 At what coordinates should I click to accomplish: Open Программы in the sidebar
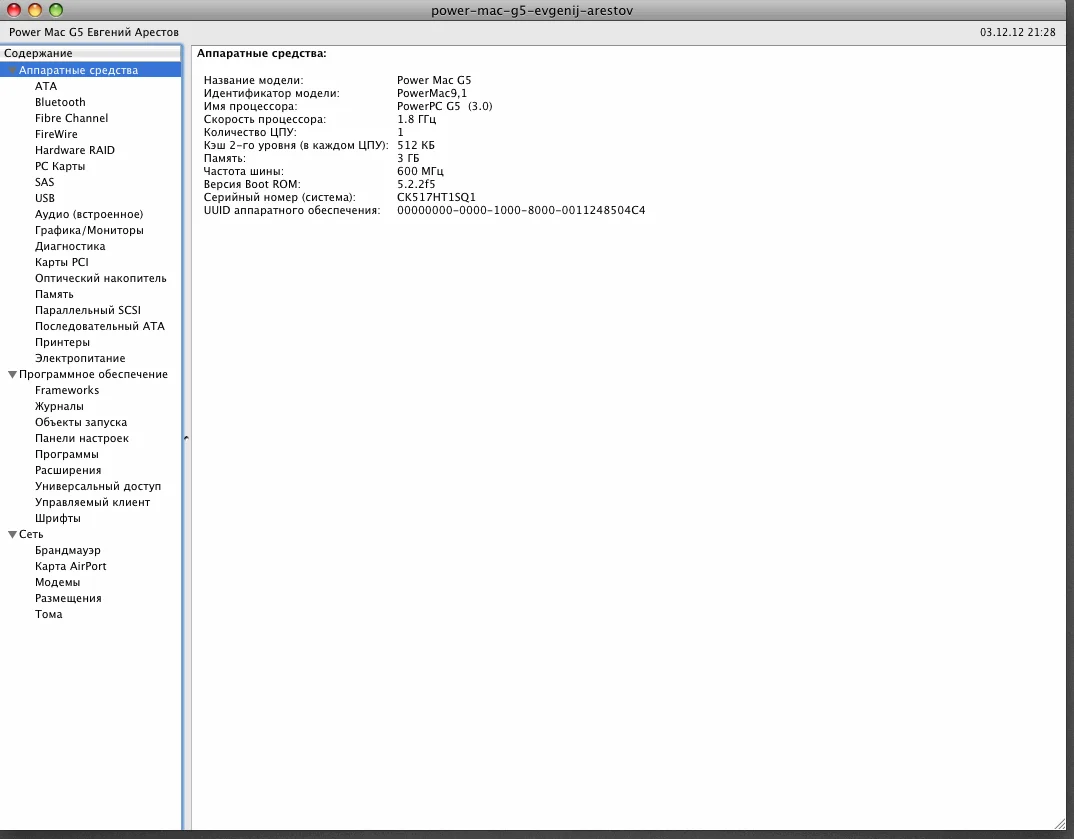tap(66, 454)
